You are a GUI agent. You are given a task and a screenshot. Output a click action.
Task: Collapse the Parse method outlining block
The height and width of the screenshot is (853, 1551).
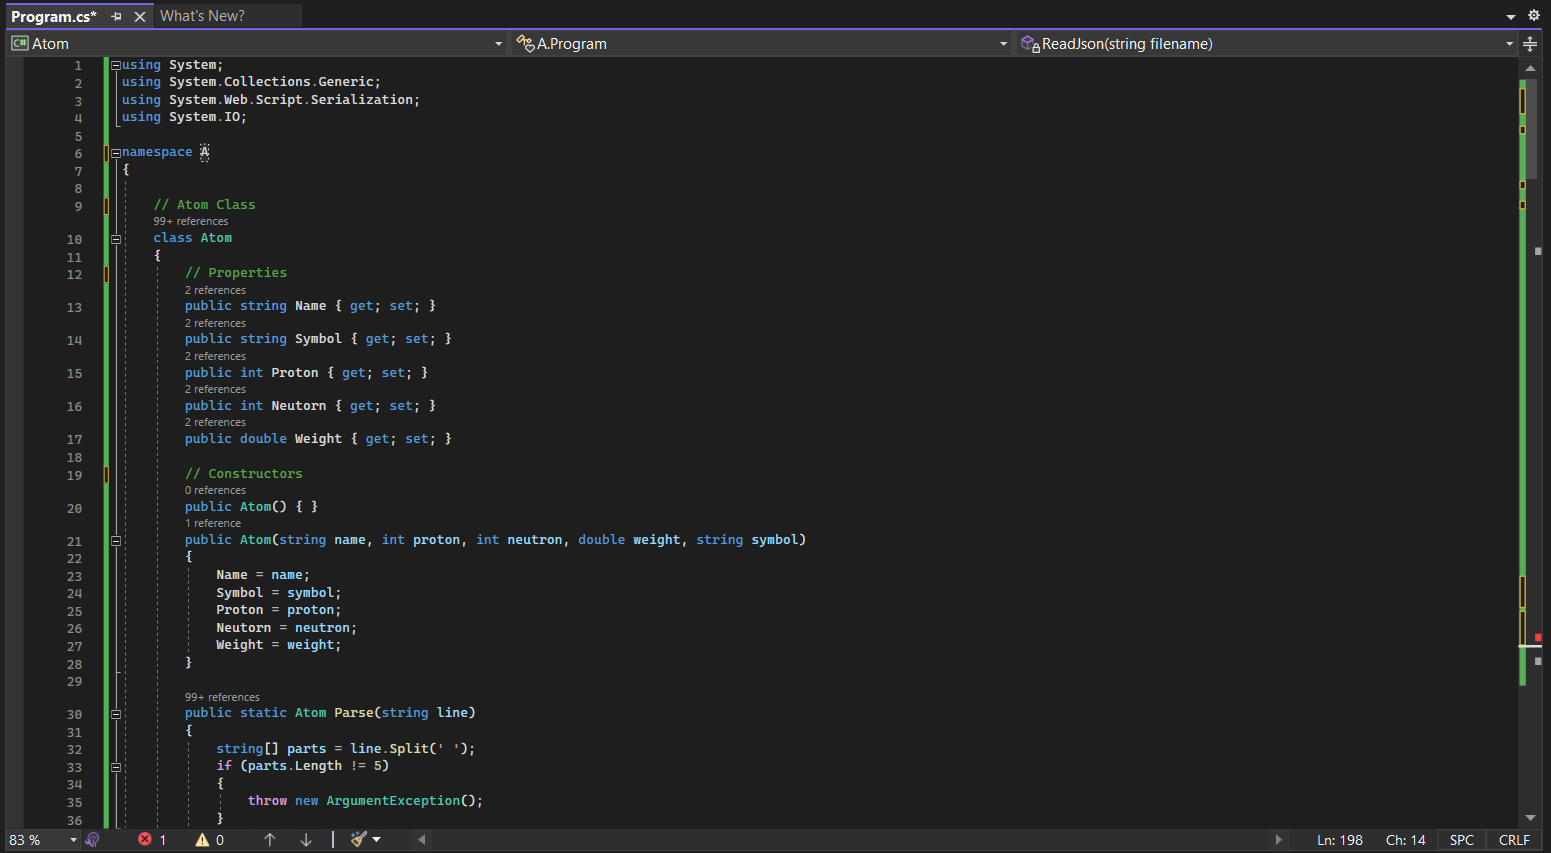point(116,714)
